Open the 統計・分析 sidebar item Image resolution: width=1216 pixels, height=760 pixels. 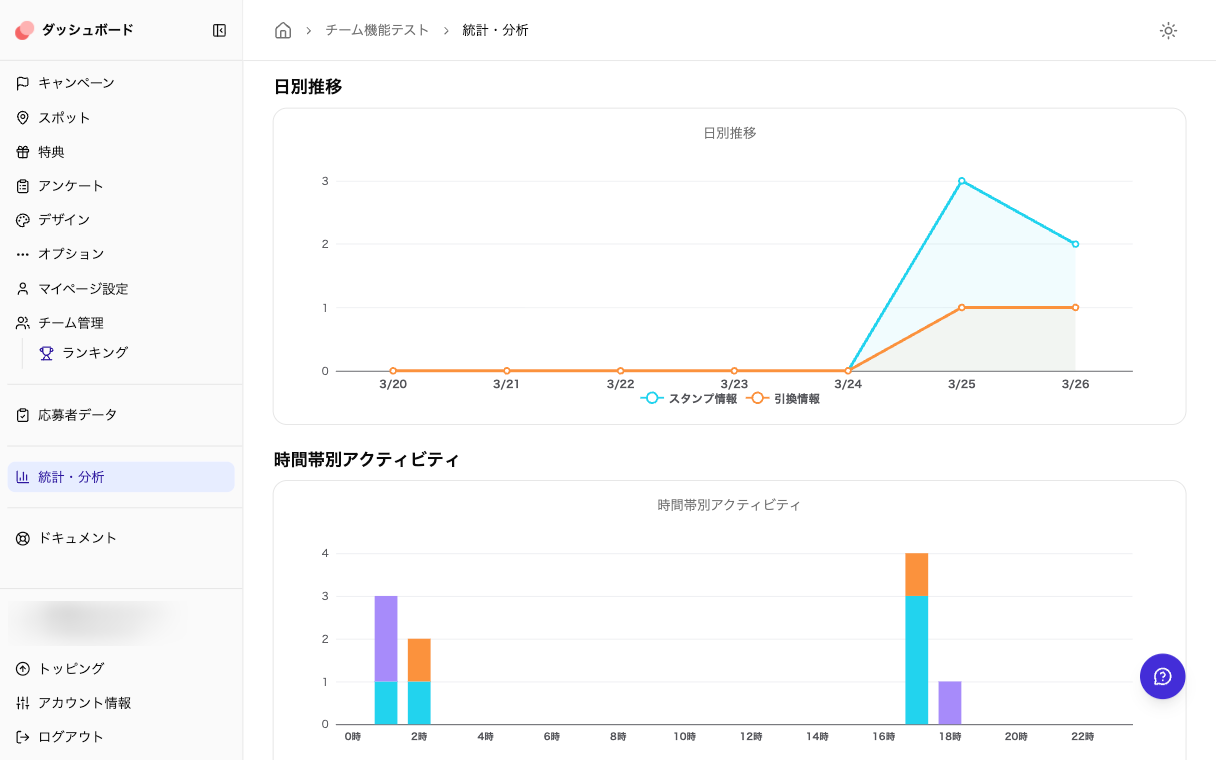click(x=120, y=477)
